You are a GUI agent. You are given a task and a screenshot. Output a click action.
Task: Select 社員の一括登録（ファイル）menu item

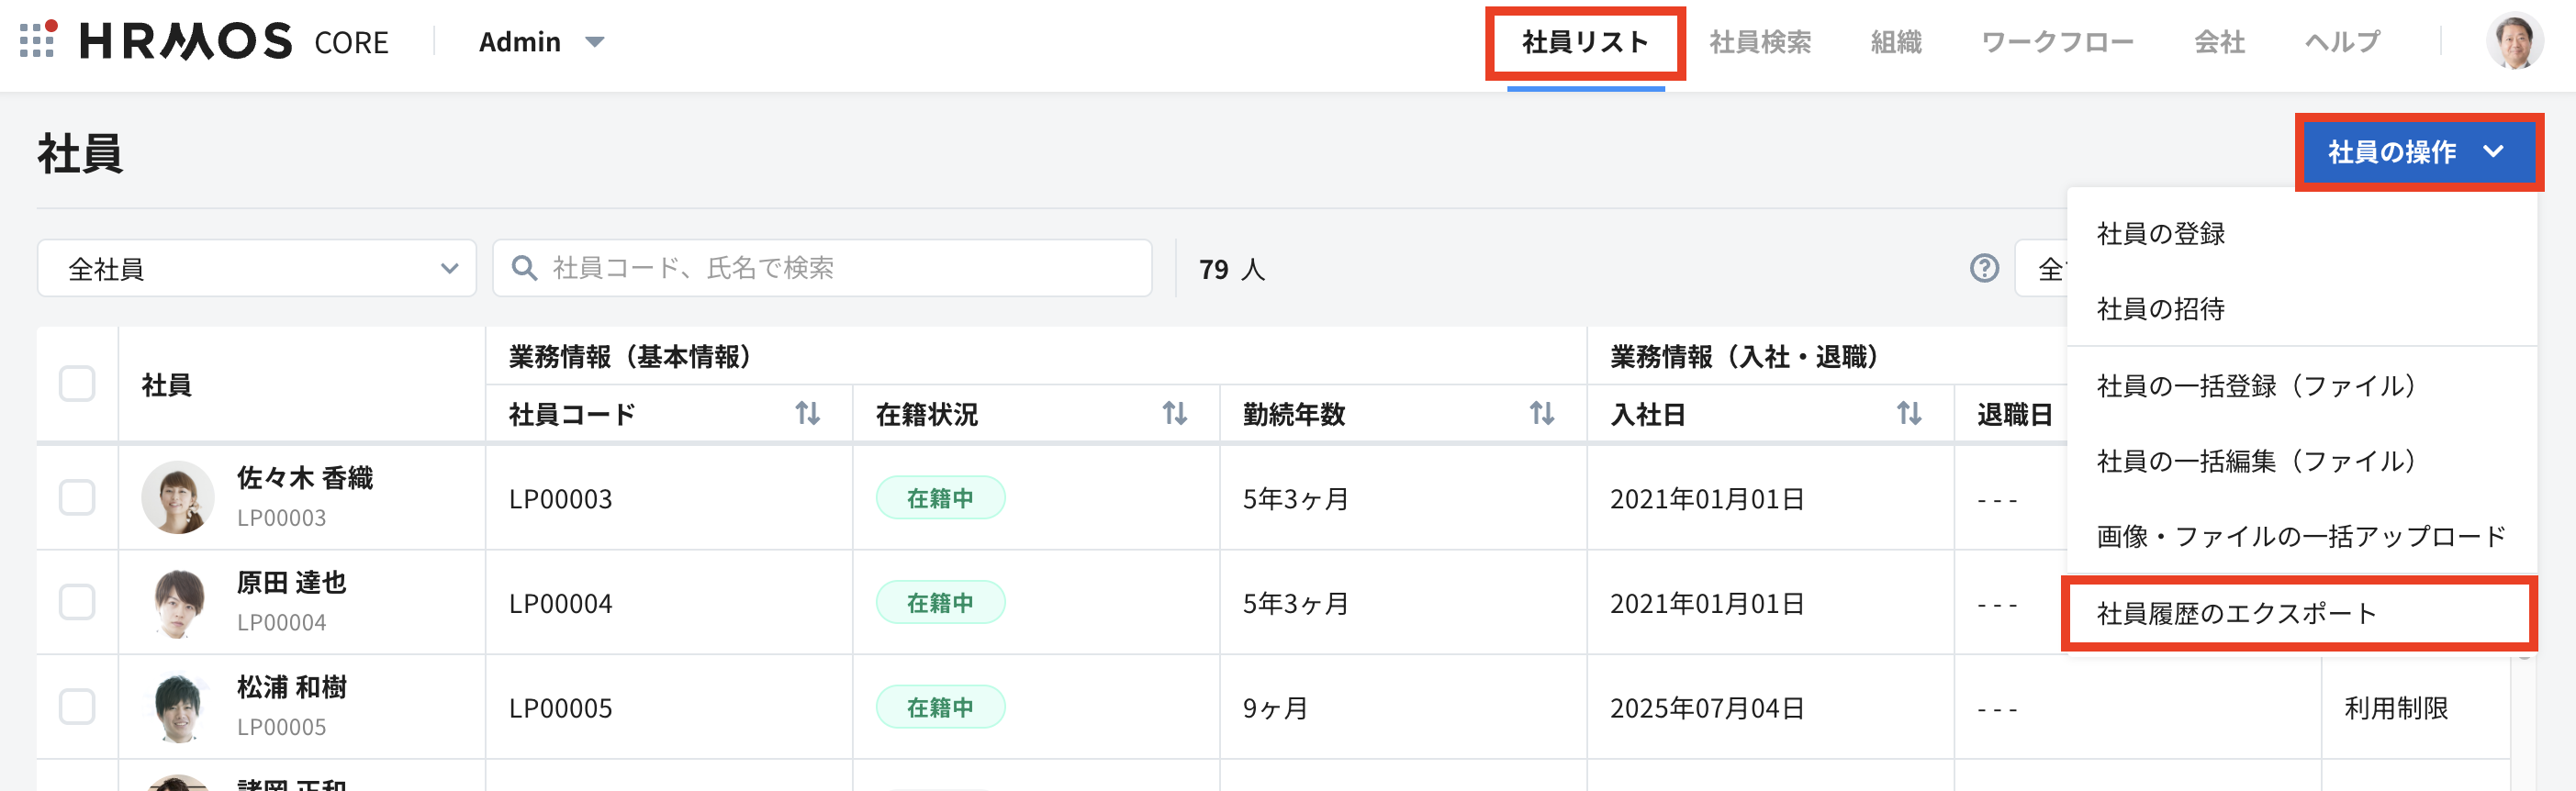2301,385
